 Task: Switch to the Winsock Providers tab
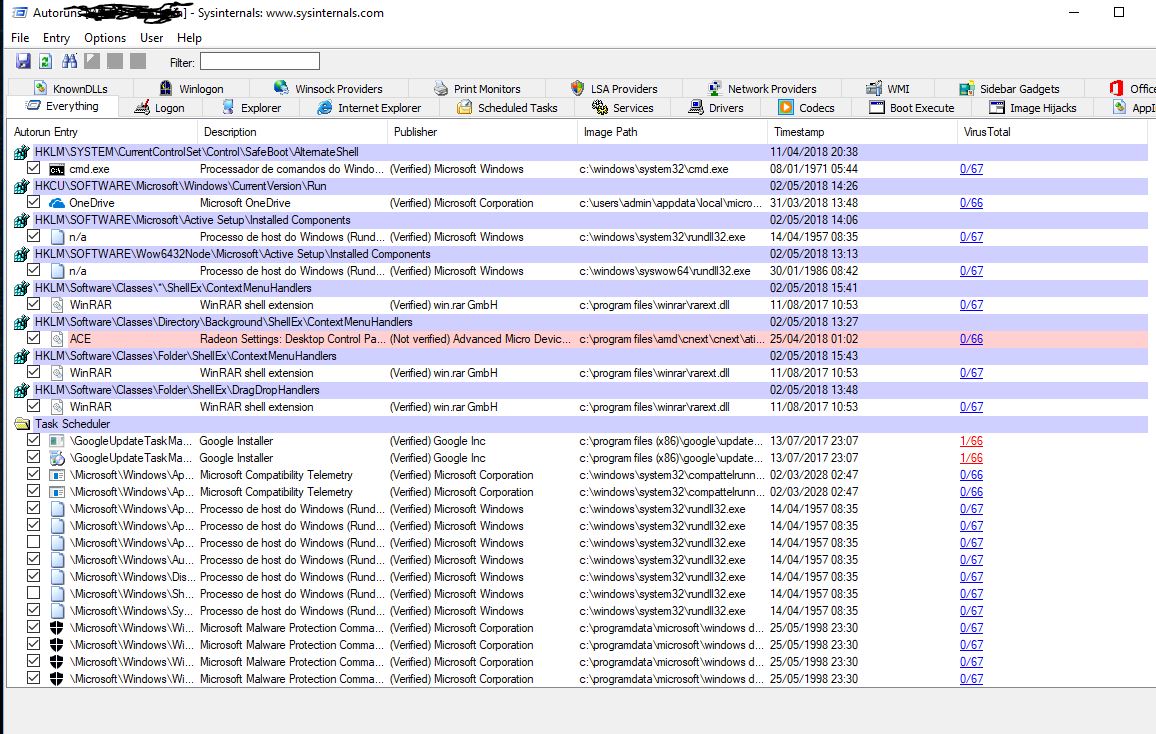tap(328, 88)
